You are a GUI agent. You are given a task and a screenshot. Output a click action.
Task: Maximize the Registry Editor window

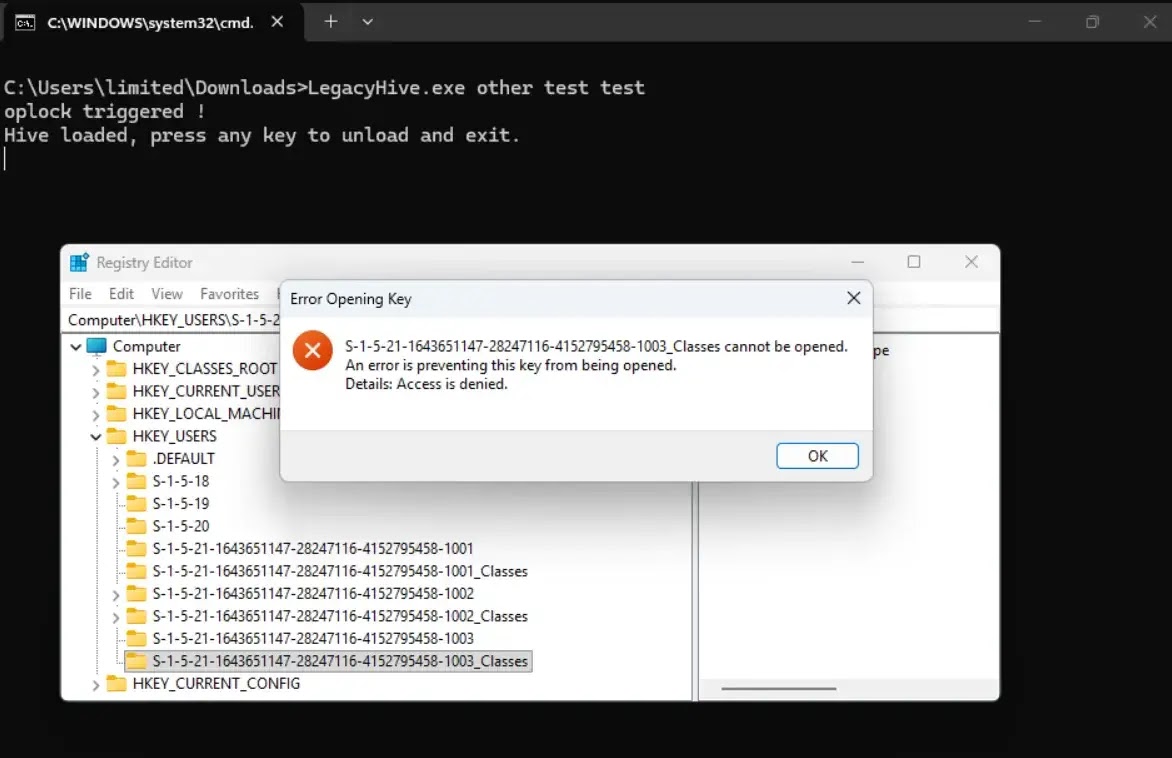[913, 262]
